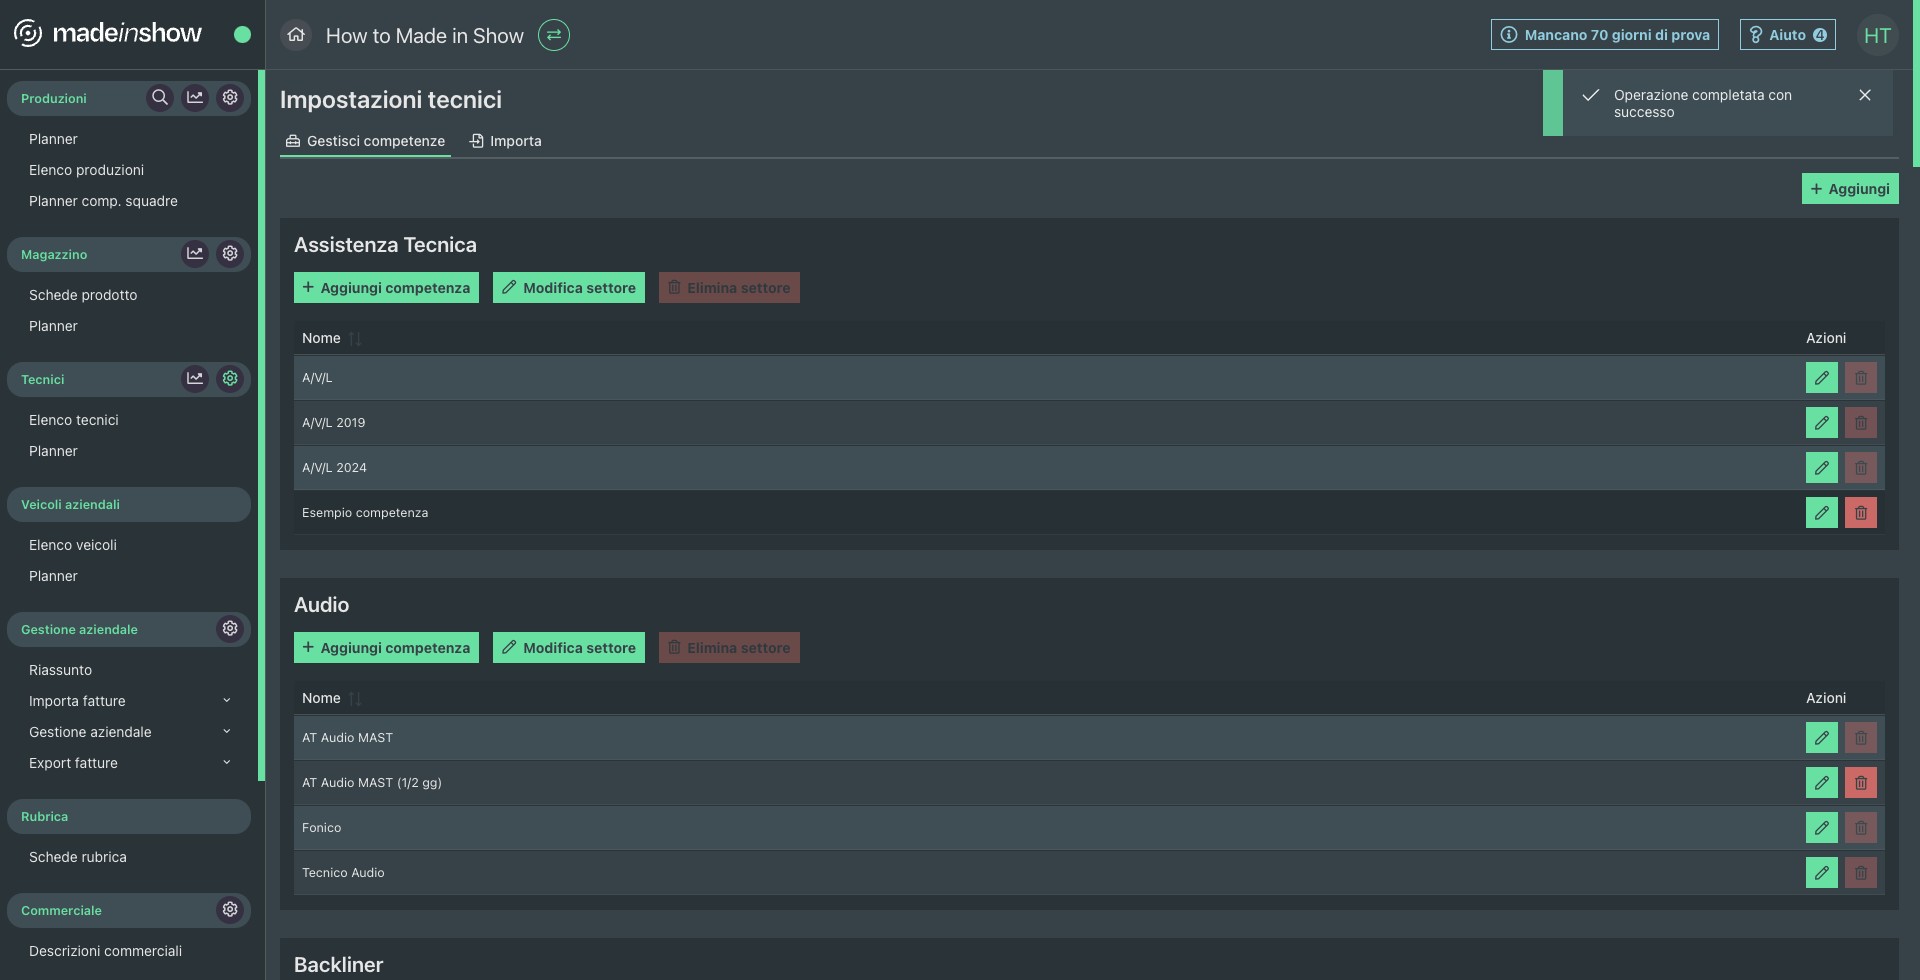
Task: Edit the A/V/L 2019 competenza
Action: point(1821,423)
